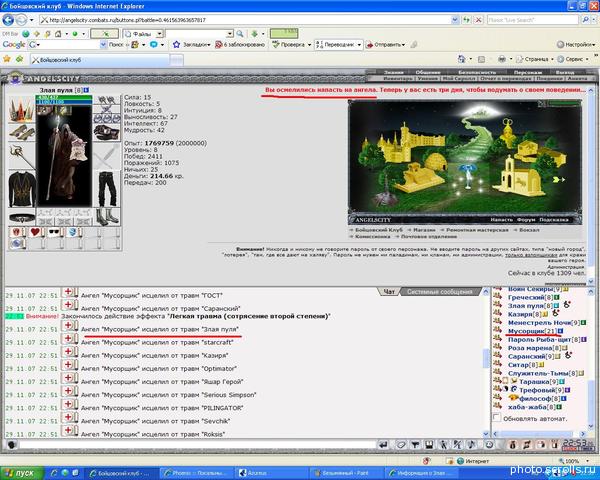Screen dimensions: 600x480
Task: Switch to the Paint window in taskbar
Action: pos(345,473)
